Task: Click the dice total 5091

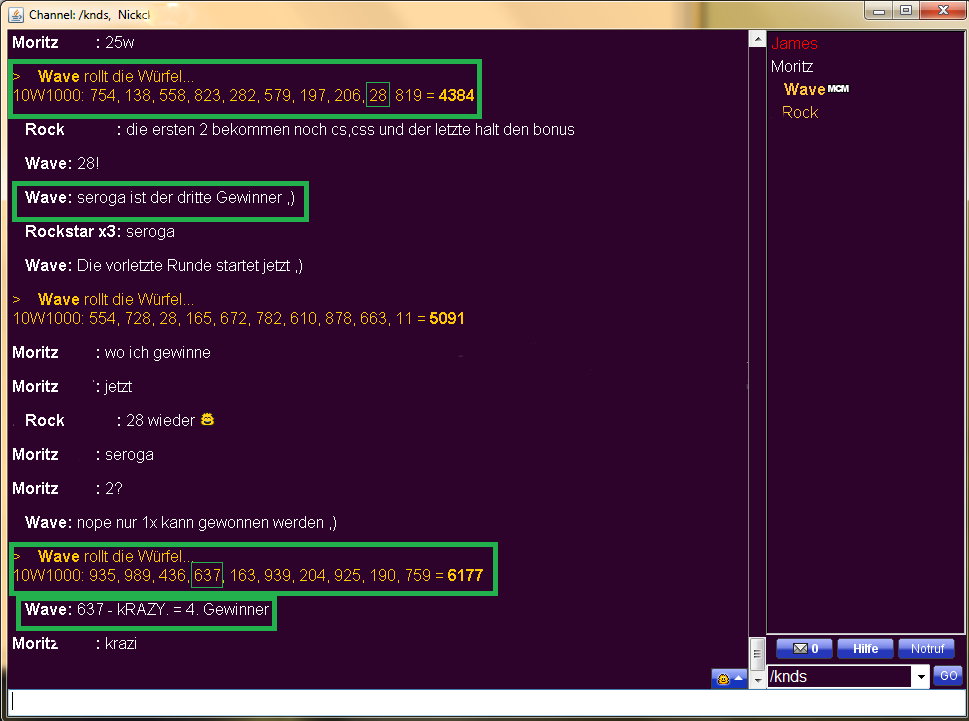Action: click(x=447, y=318)
